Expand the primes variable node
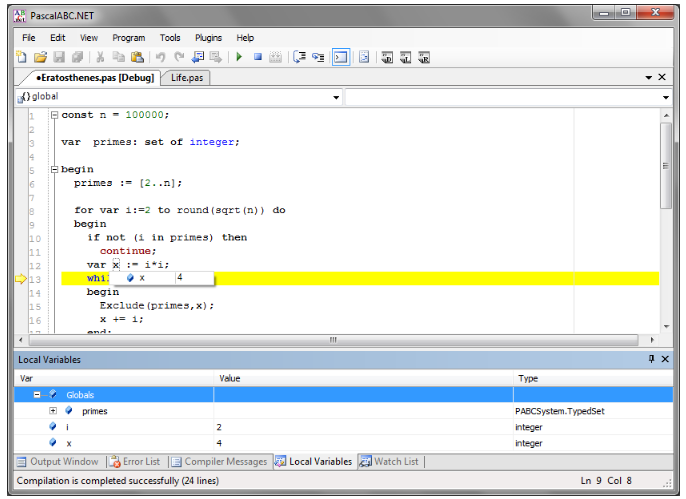686x499 pixels. tap(53, 411)
